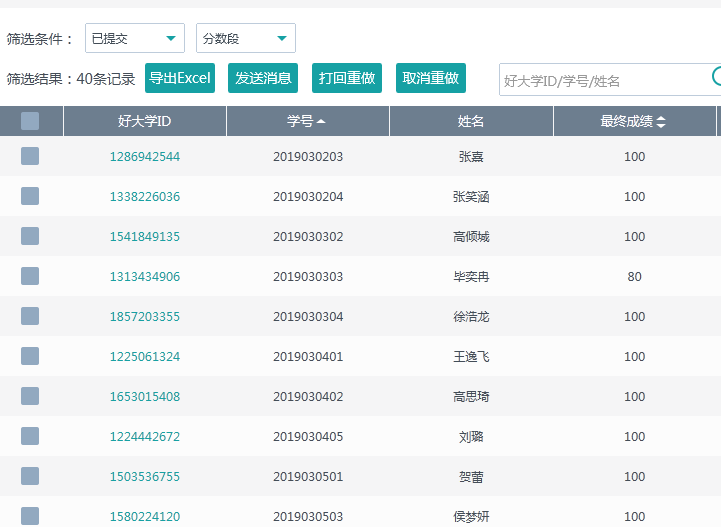Screen dimensions: 721x527
Task: Open the 已提交 status dropdown
Action: pyautogui.click(x=135, y=39)
